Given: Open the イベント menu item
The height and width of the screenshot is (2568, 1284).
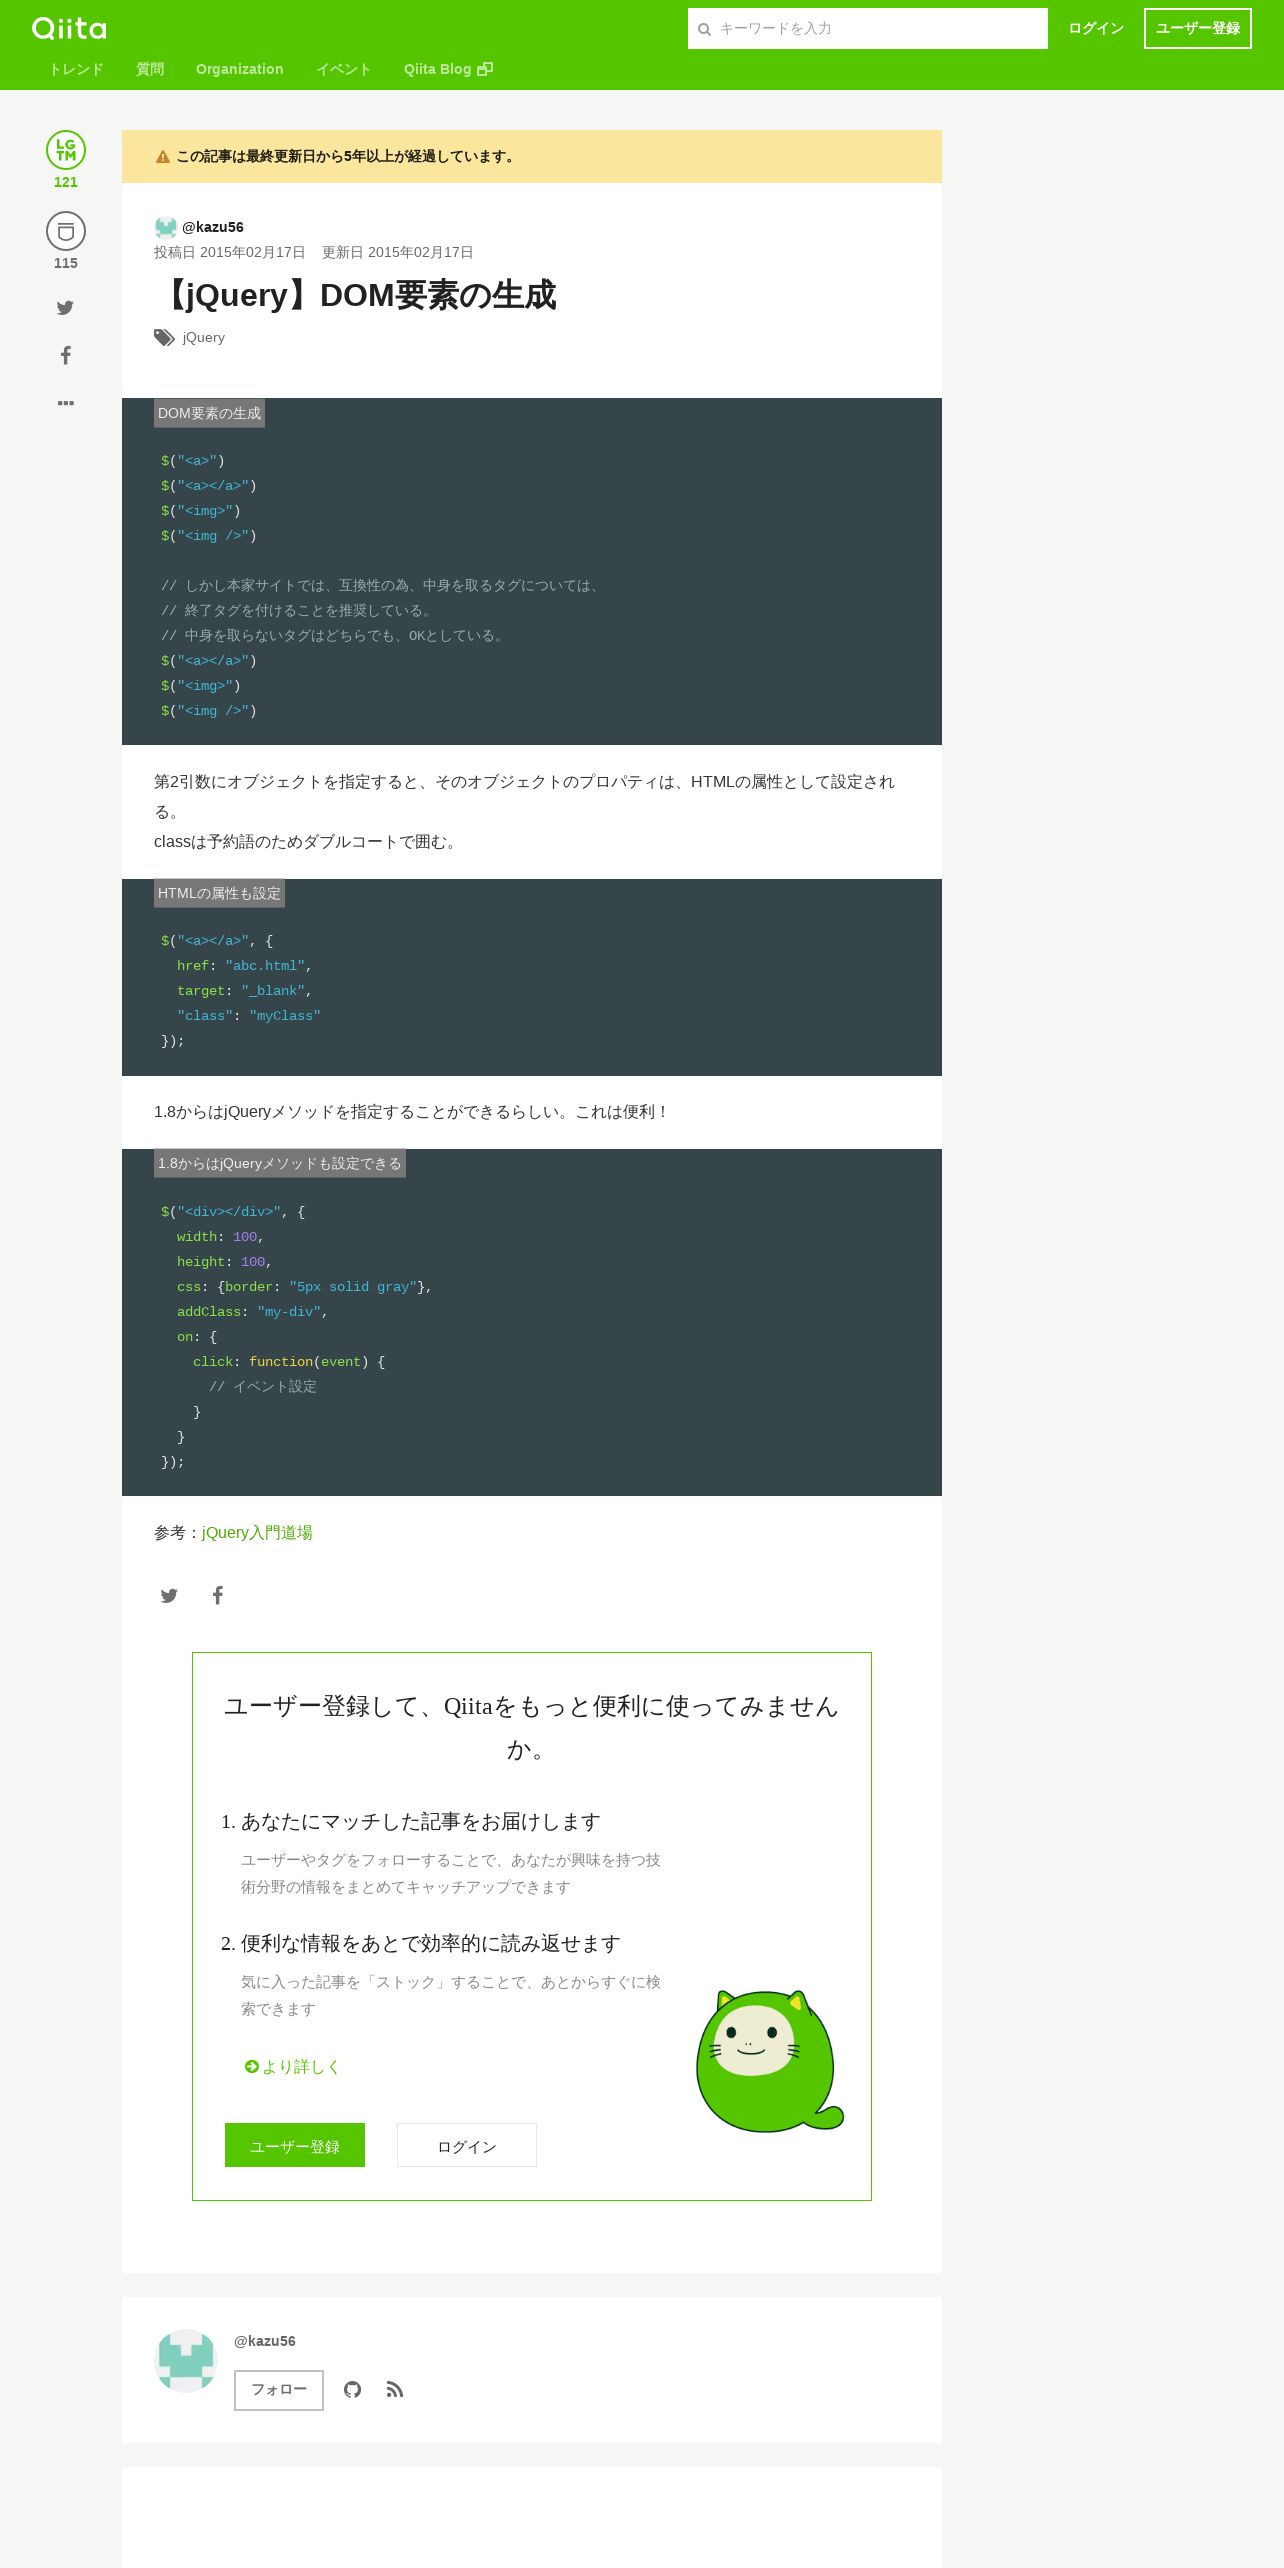Looking at the screenshot, I should click(343, 69).
